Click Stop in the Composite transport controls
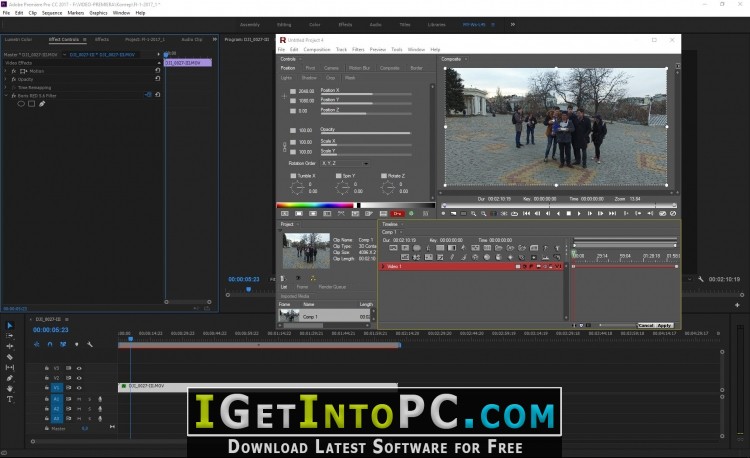Image resolution: width=750 pixels, height=458 pixels. pos(569,214)
